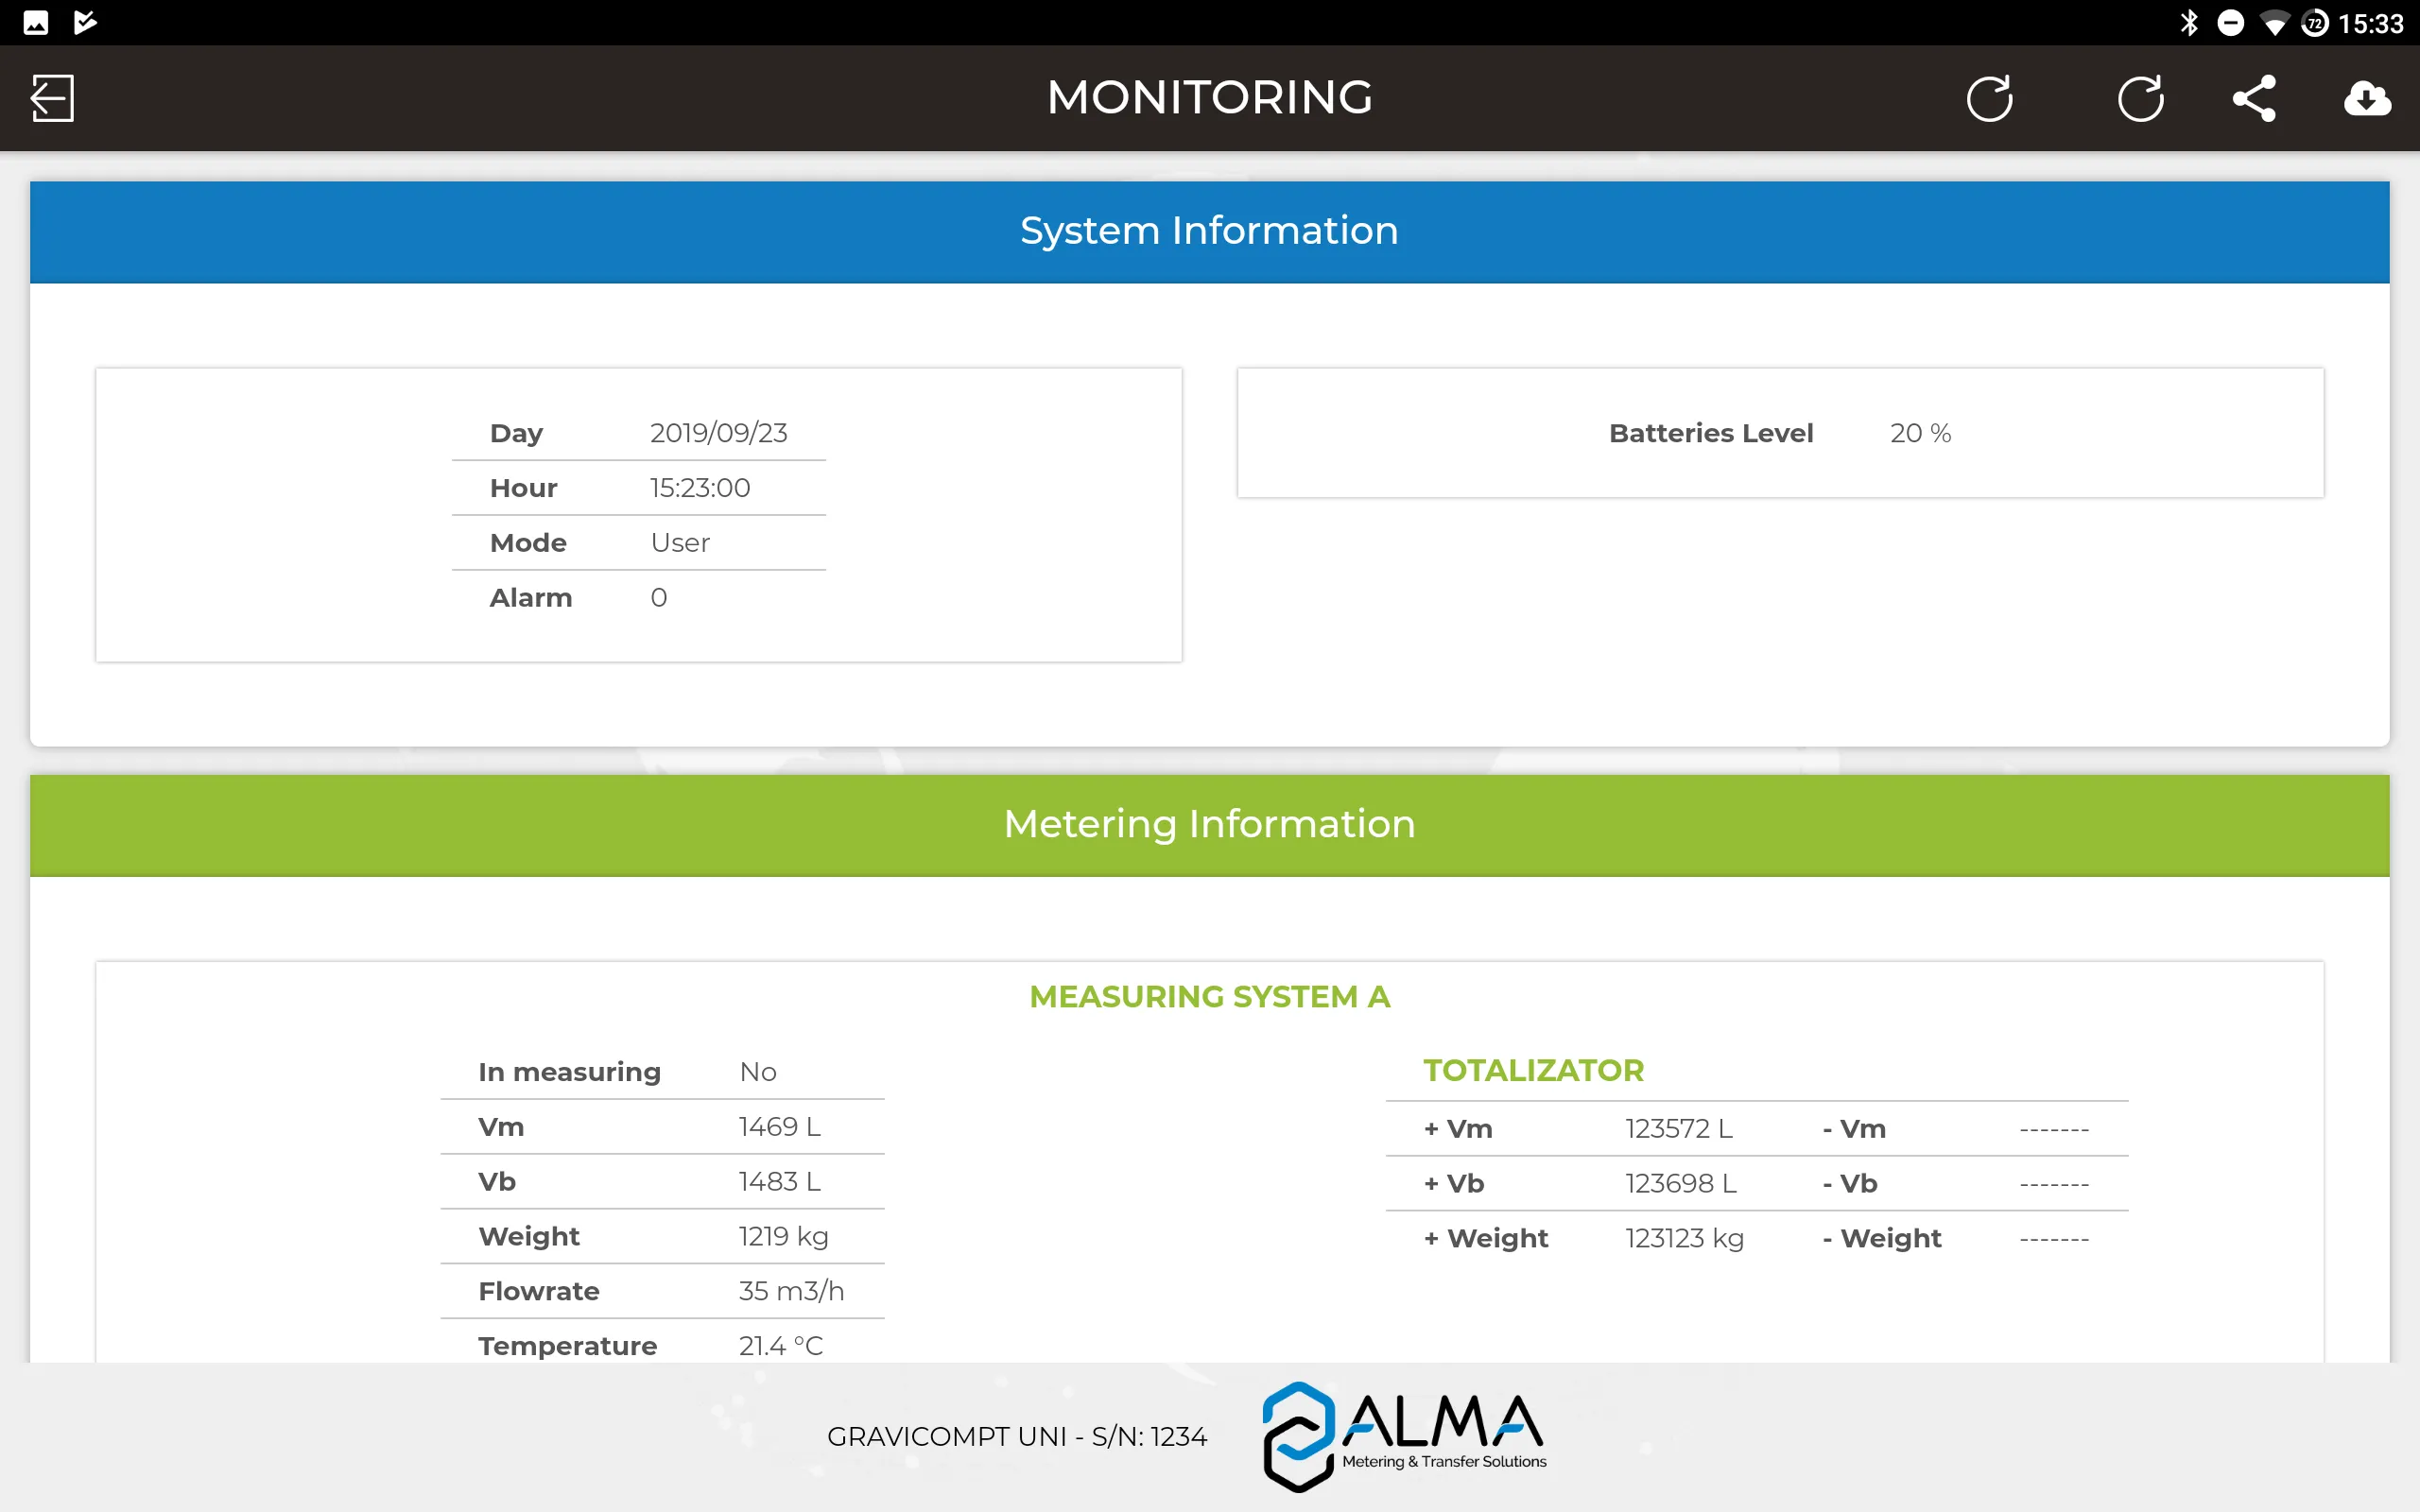This screenshot has height=1512, width=2420.
Task: Click the Vb value 1483 L
Action: click(780, 1182)
